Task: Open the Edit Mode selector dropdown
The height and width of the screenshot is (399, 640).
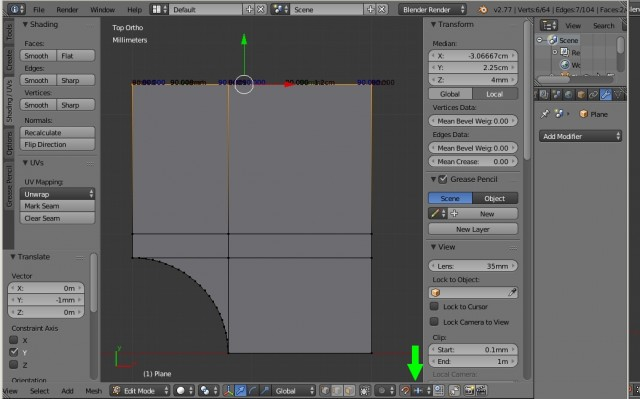Action: click(140, 390)
